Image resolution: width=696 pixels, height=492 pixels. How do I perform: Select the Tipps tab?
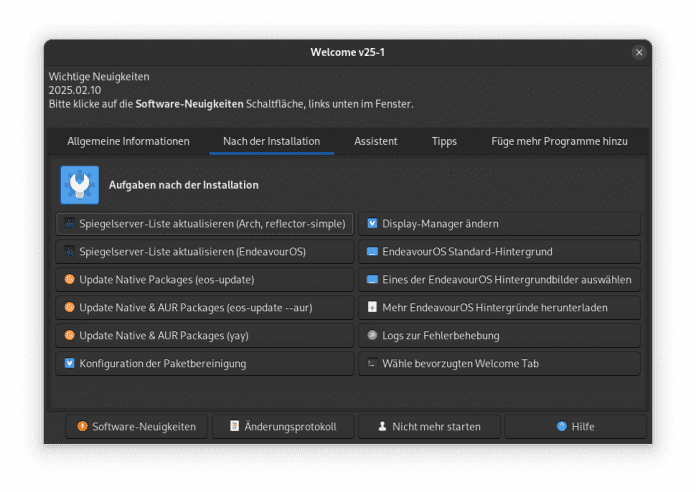[x=444, y=142]
